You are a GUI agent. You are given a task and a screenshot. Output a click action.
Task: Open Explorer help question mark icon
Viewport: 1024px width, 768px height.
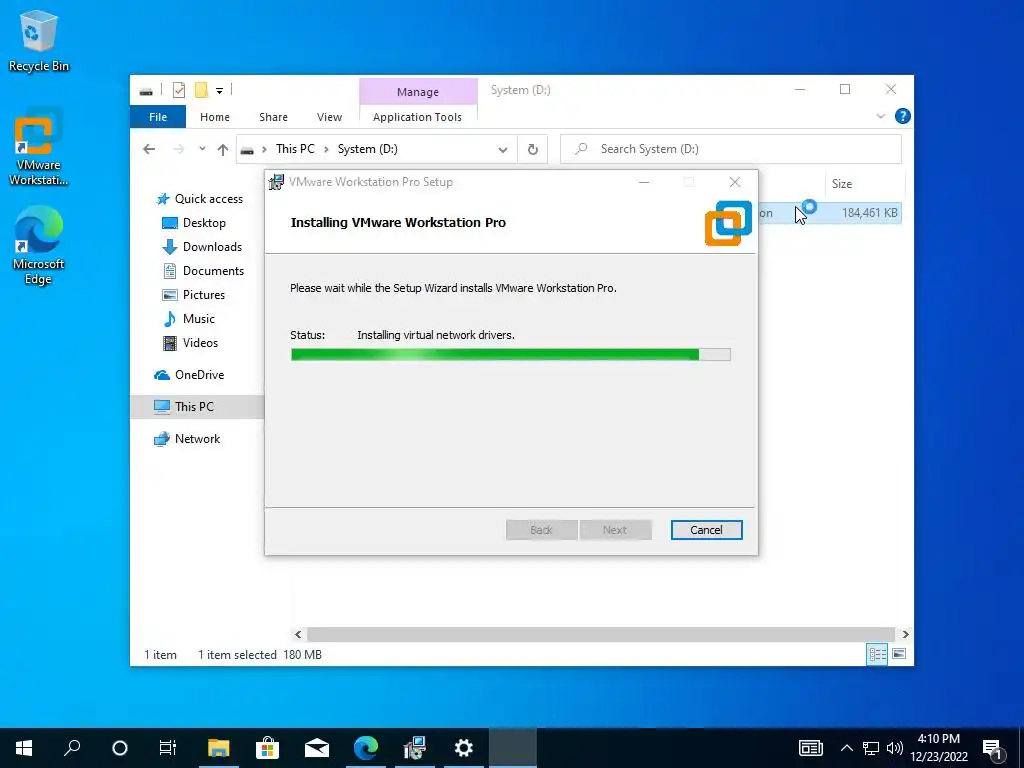(903, 116)
